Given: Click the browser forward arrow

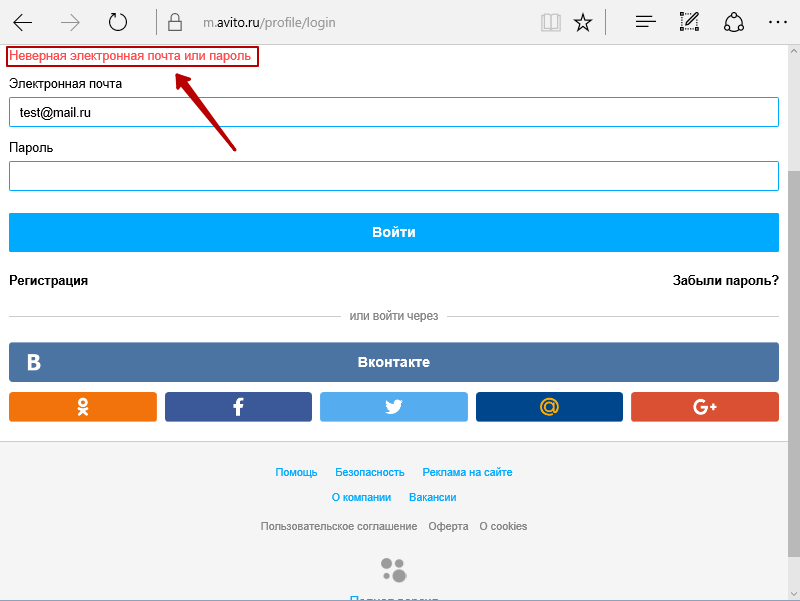Looking at the screenshot, I should (x=70, y=22).
